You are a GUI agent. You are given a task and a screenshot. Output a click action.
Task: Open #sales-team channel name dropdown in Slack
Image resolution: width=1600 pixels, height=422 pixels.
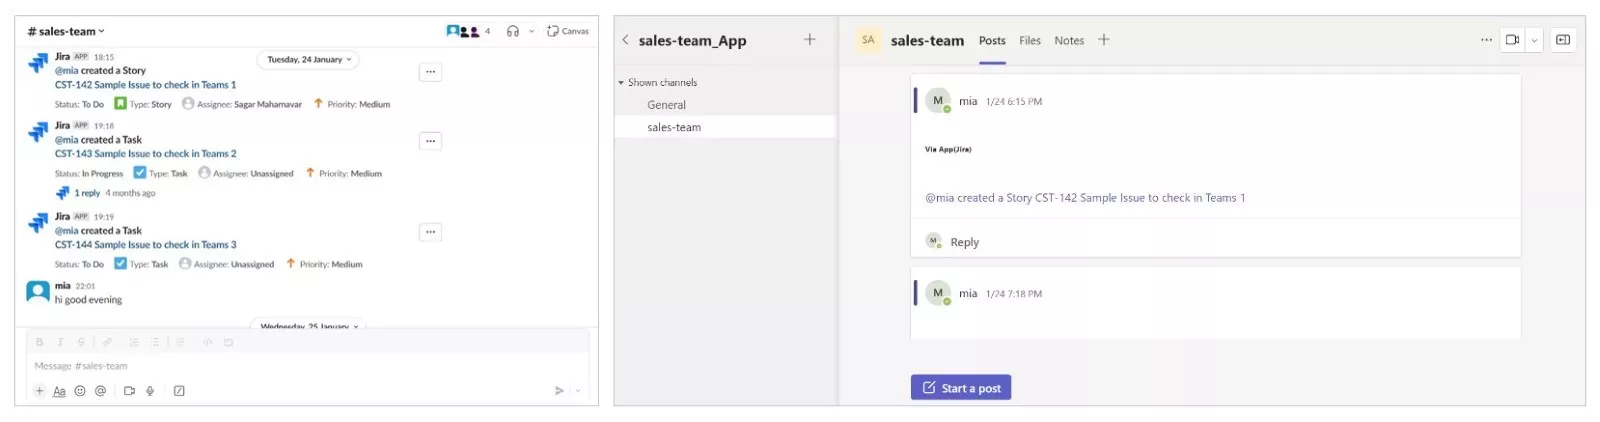pos(66,31)
